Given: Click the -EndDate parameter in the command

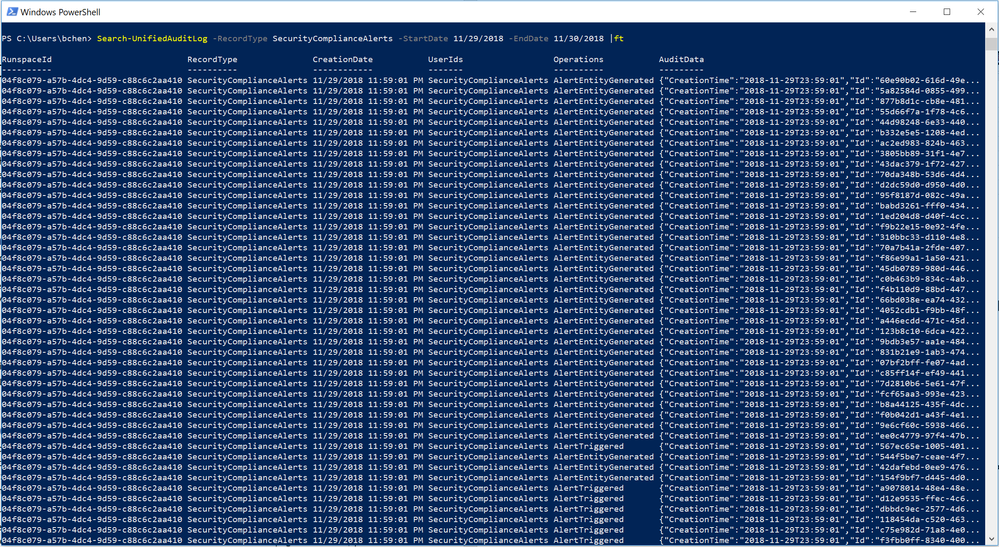Looking at the screenshot, I should pyautogui.click(x=528, y=39).
